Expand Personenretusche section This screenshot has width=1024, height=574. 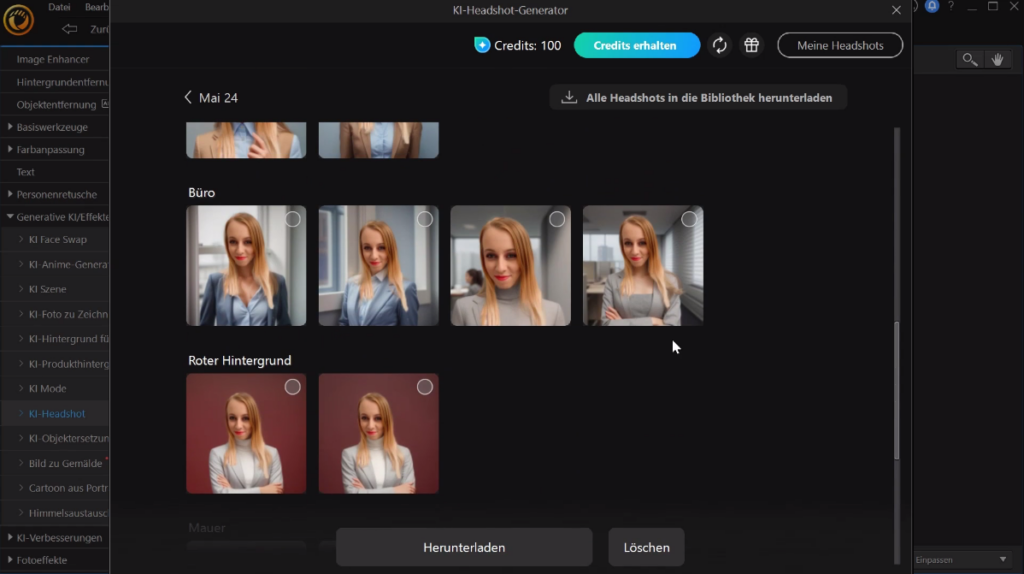pos(10,194)
